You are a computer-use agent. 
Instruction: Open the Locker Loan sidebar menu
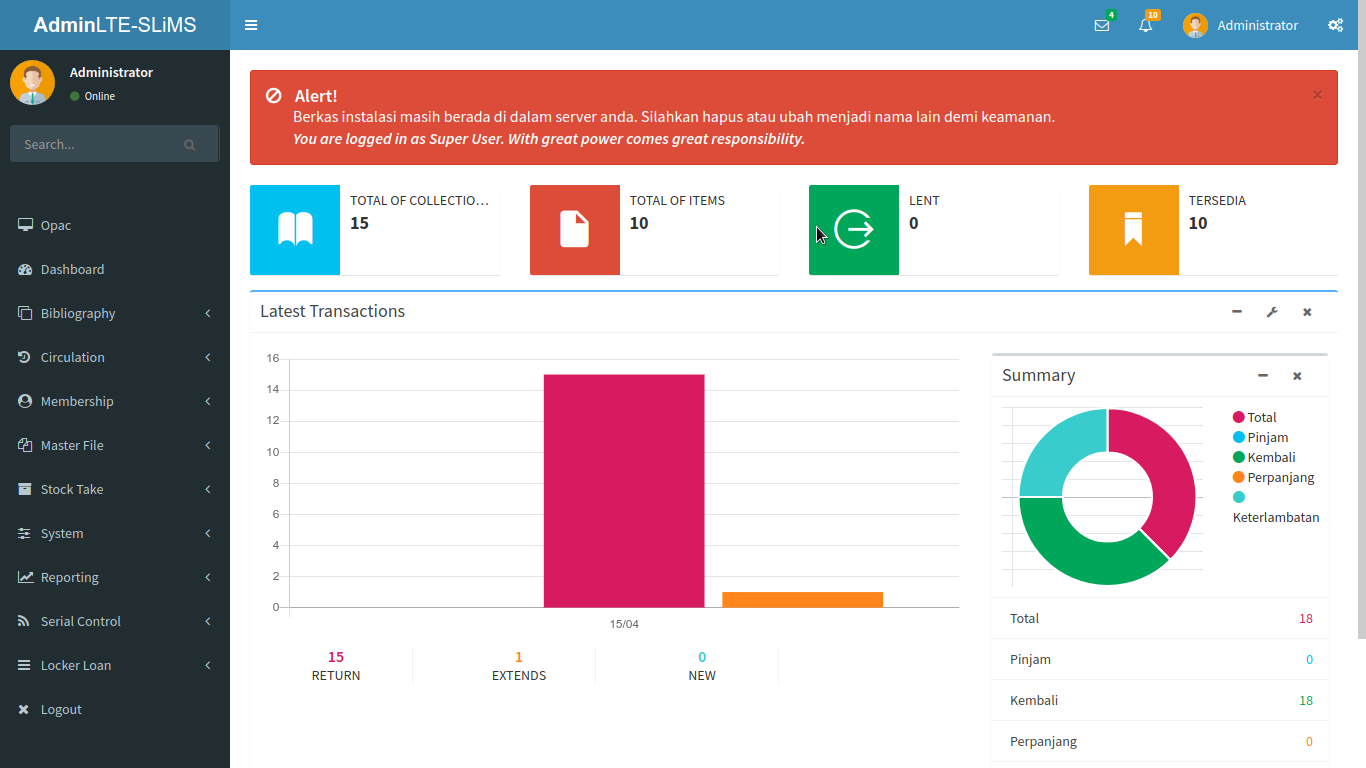115,665
